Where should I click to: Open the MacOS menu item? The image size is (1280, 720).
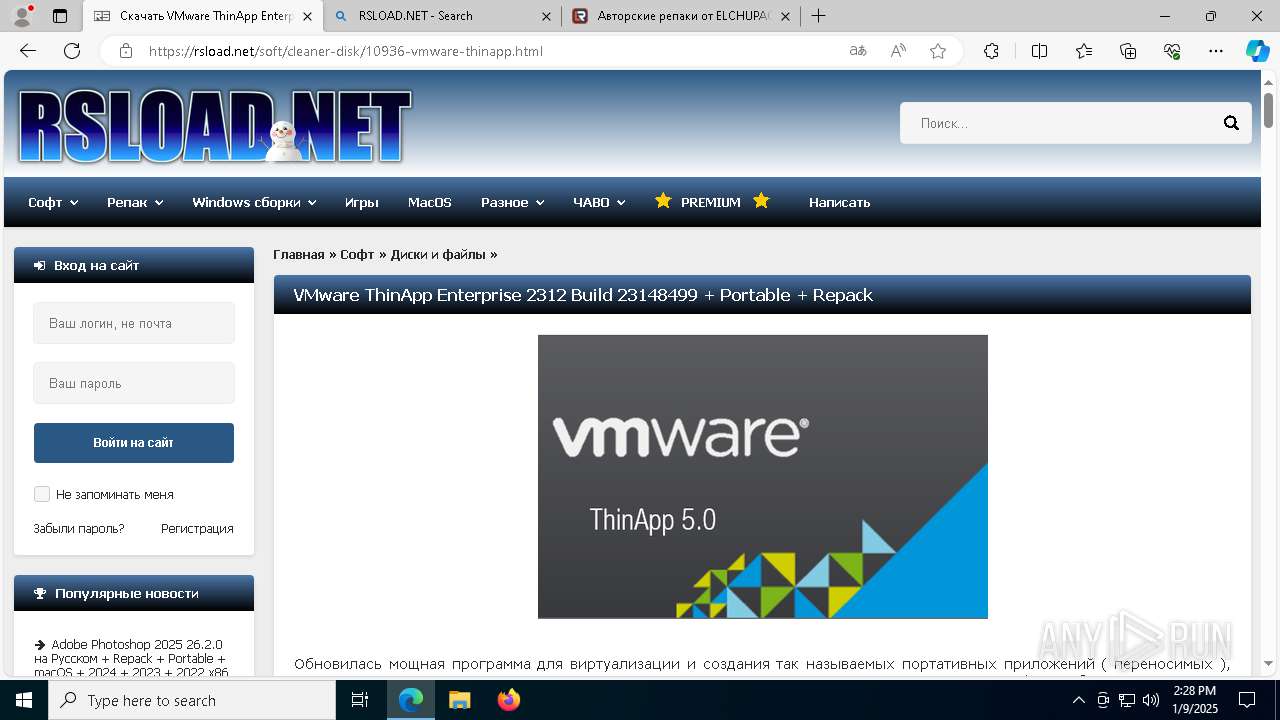pos(430,202)
